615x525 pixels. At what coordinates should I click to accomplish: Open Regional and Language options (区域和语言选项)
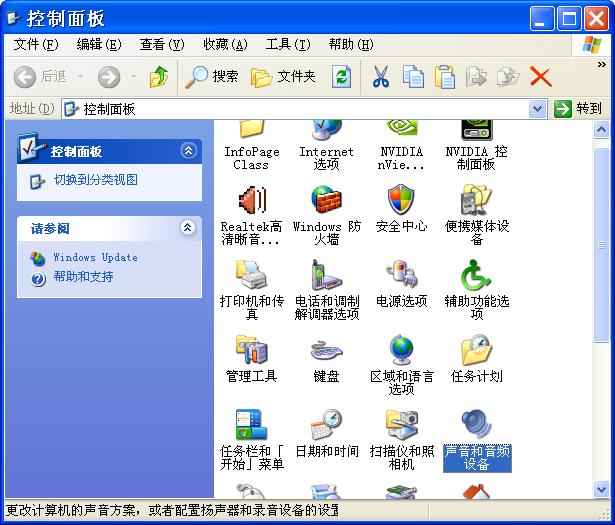click(x=401, y=349)
